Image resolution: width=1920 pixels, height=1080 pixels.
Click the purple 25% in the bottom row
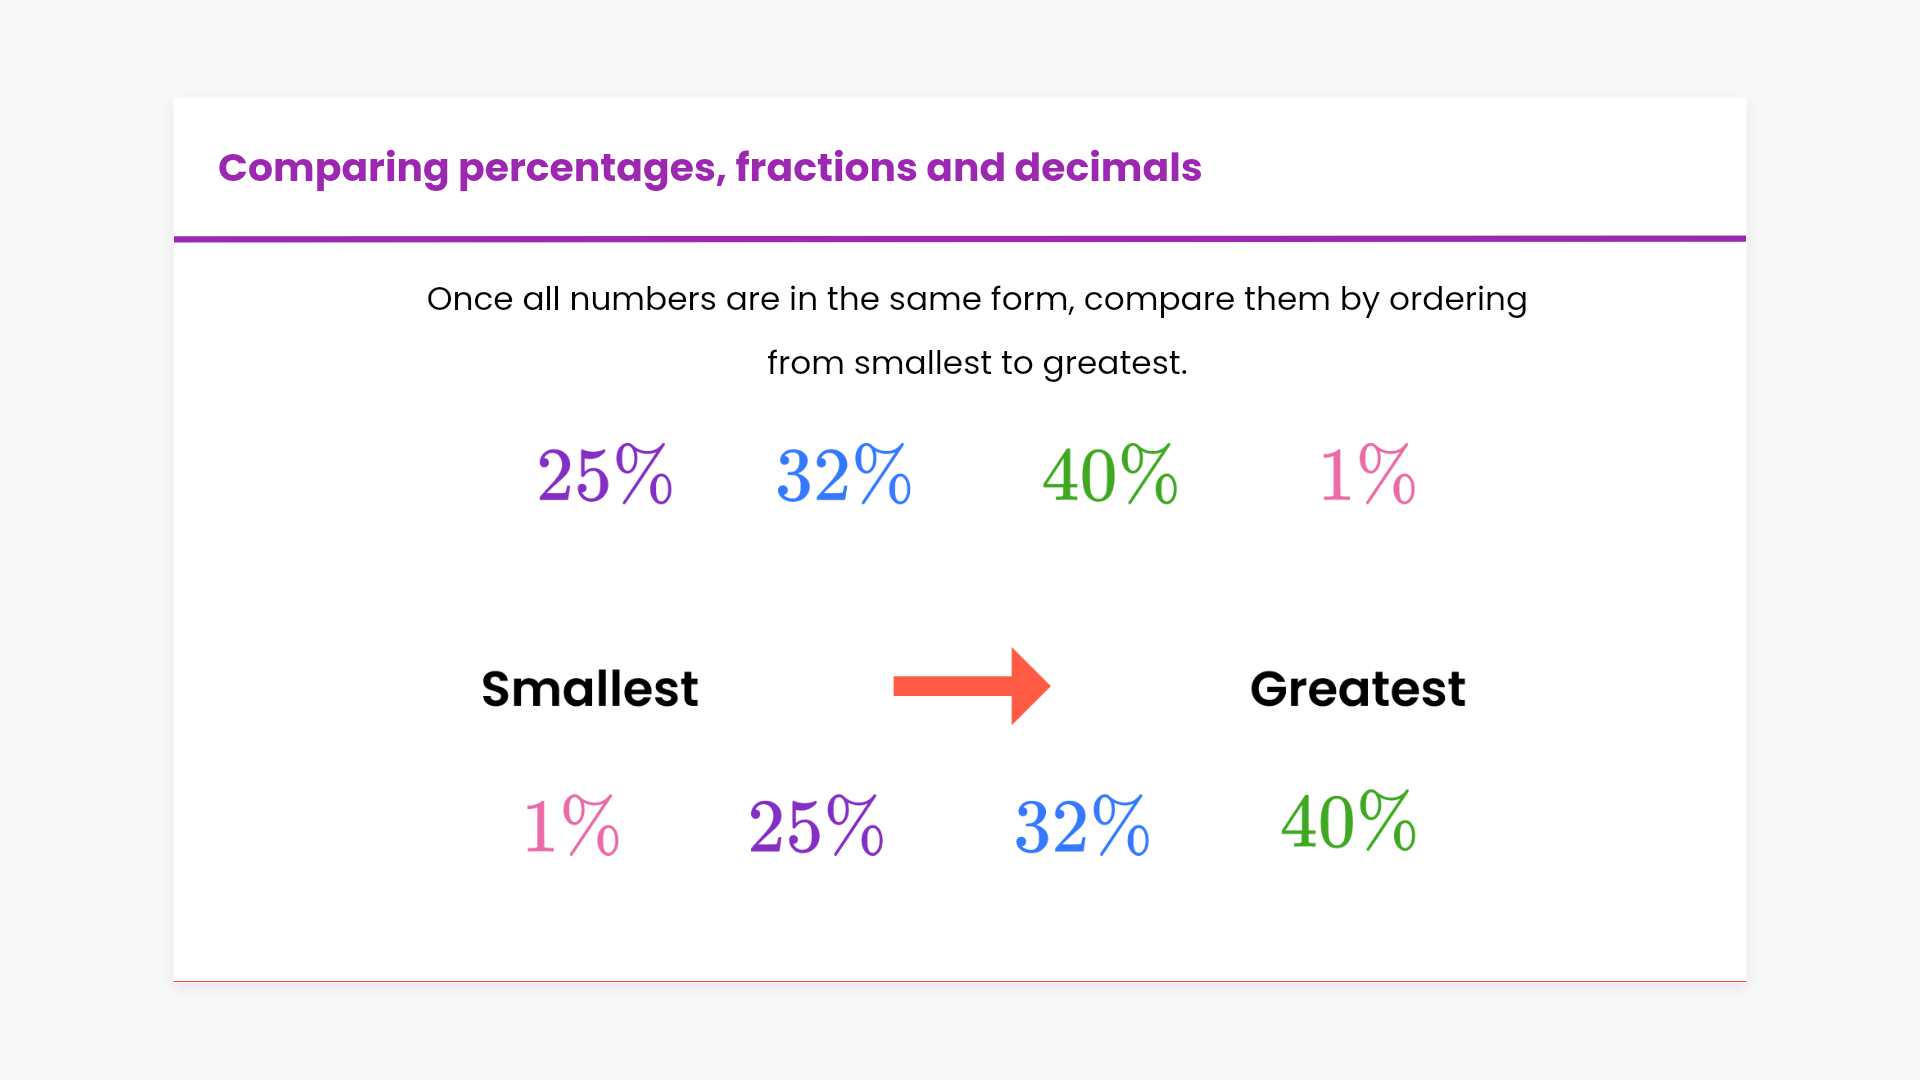(816, 826)
